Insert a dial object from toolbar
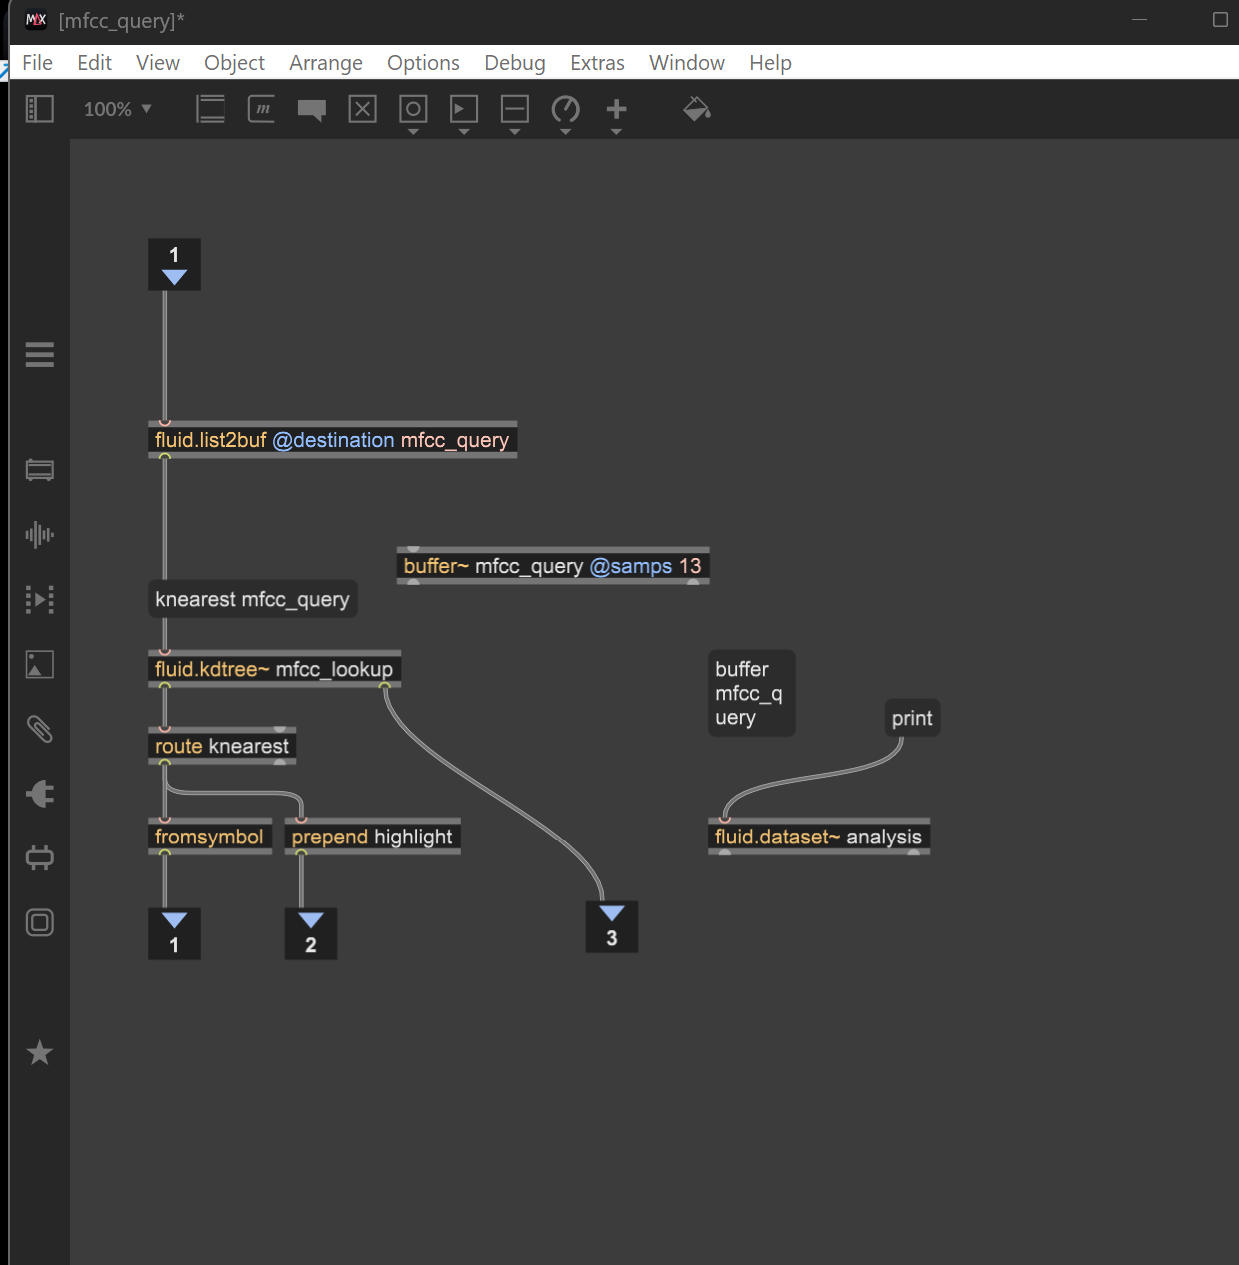Screen dimensions: 1239x1265 [x=566, y=109]
